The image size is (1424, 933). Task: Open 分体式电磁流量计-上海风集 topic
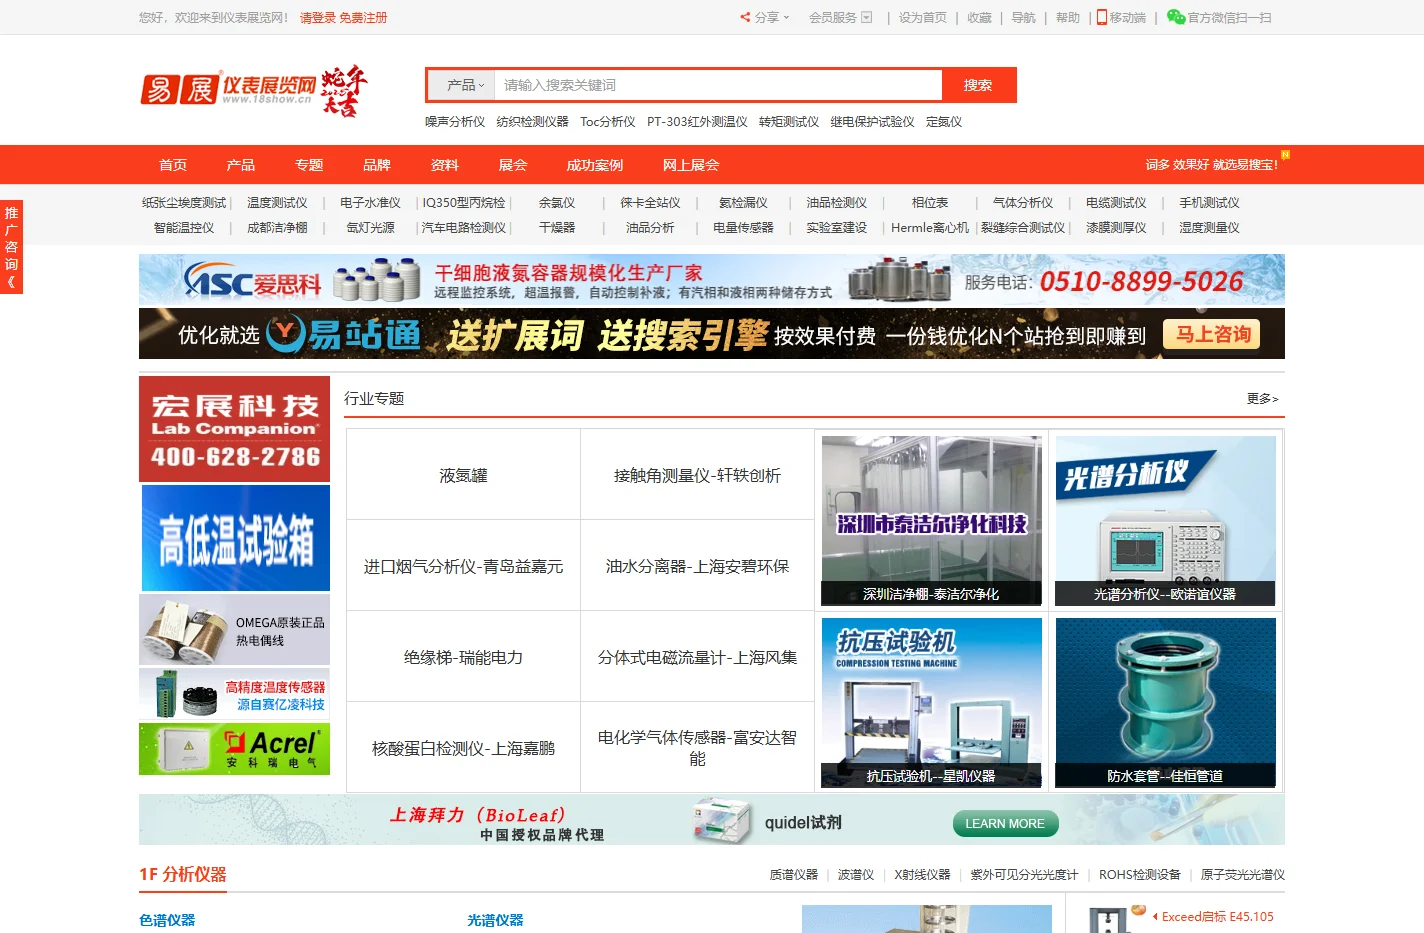pos(697,657)
